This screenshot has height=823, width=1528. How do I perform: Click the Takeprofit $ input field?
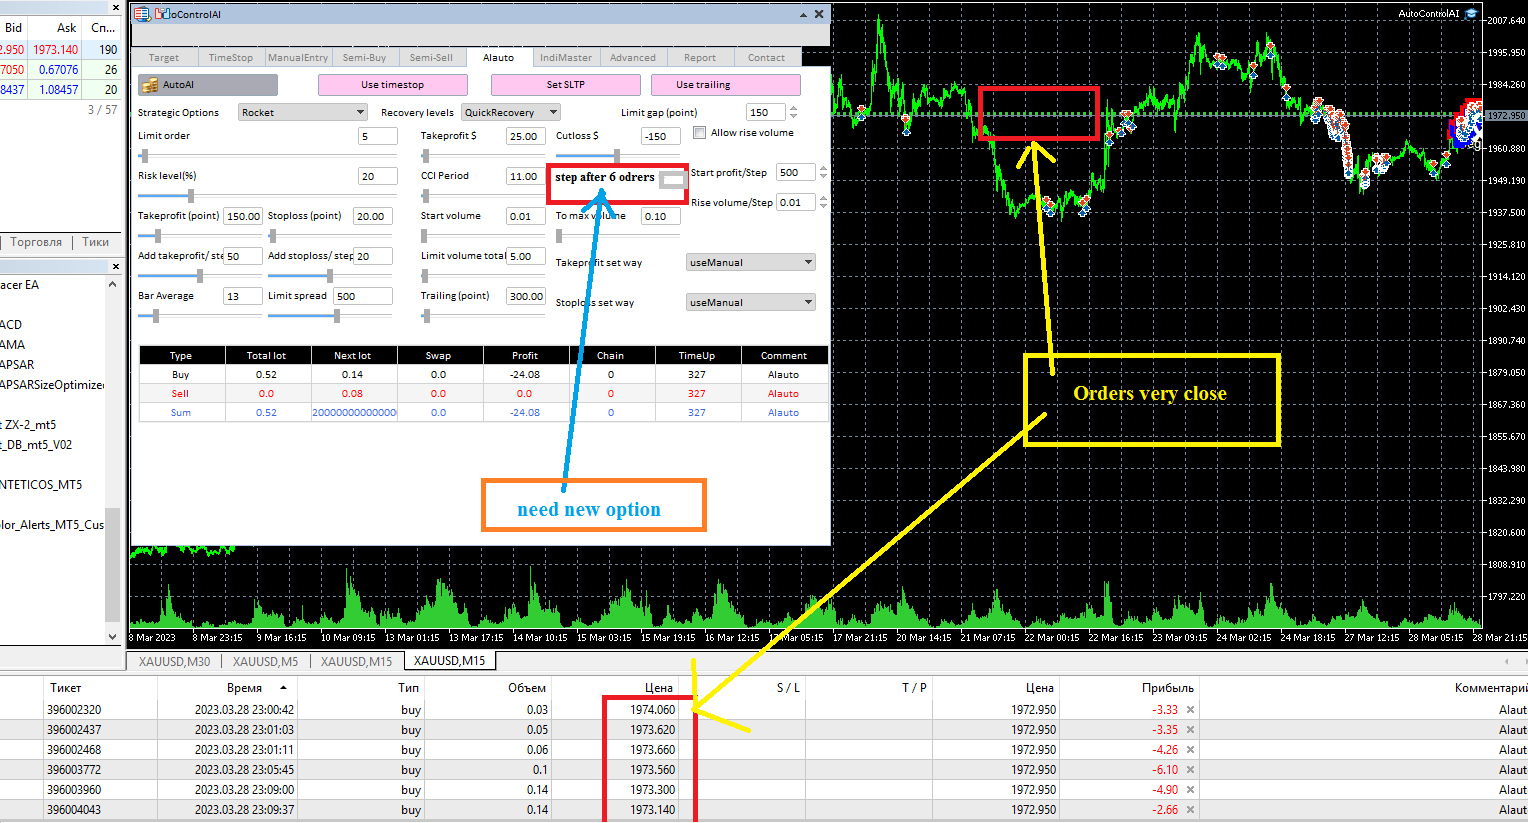tap(526, 136)
